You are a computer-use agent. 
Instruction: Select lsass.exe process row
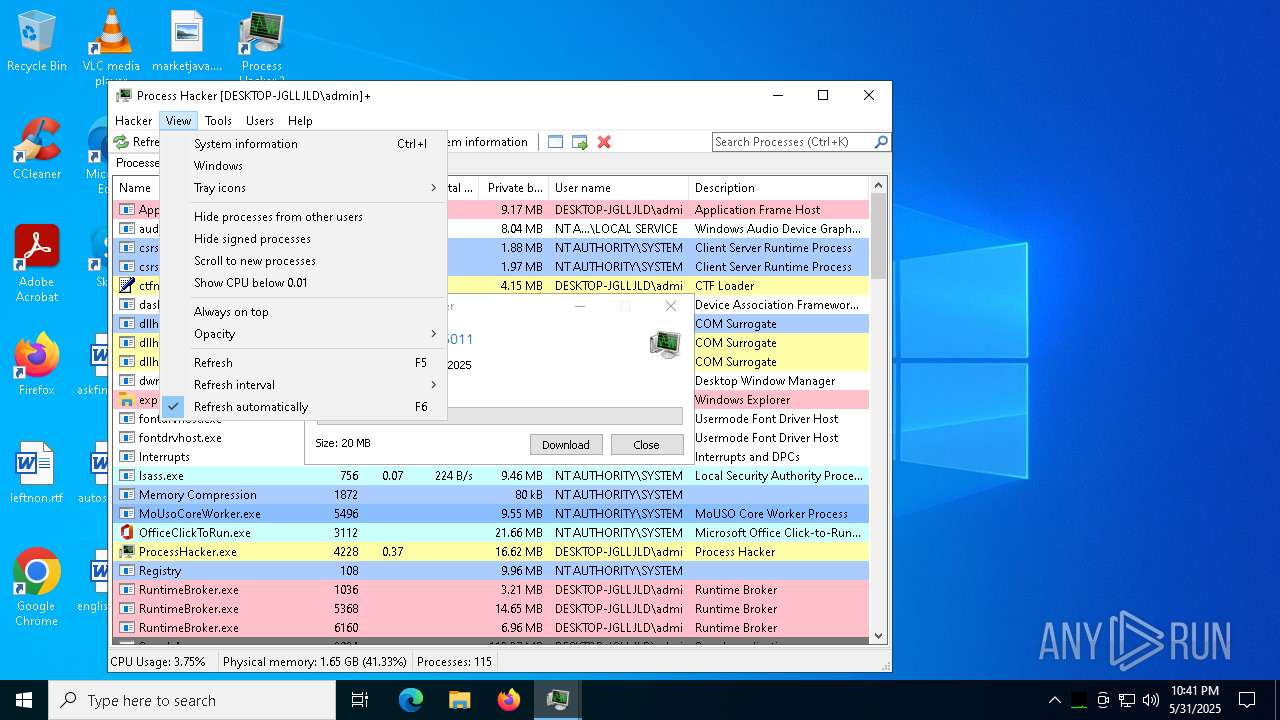click(x=491, y=476)
